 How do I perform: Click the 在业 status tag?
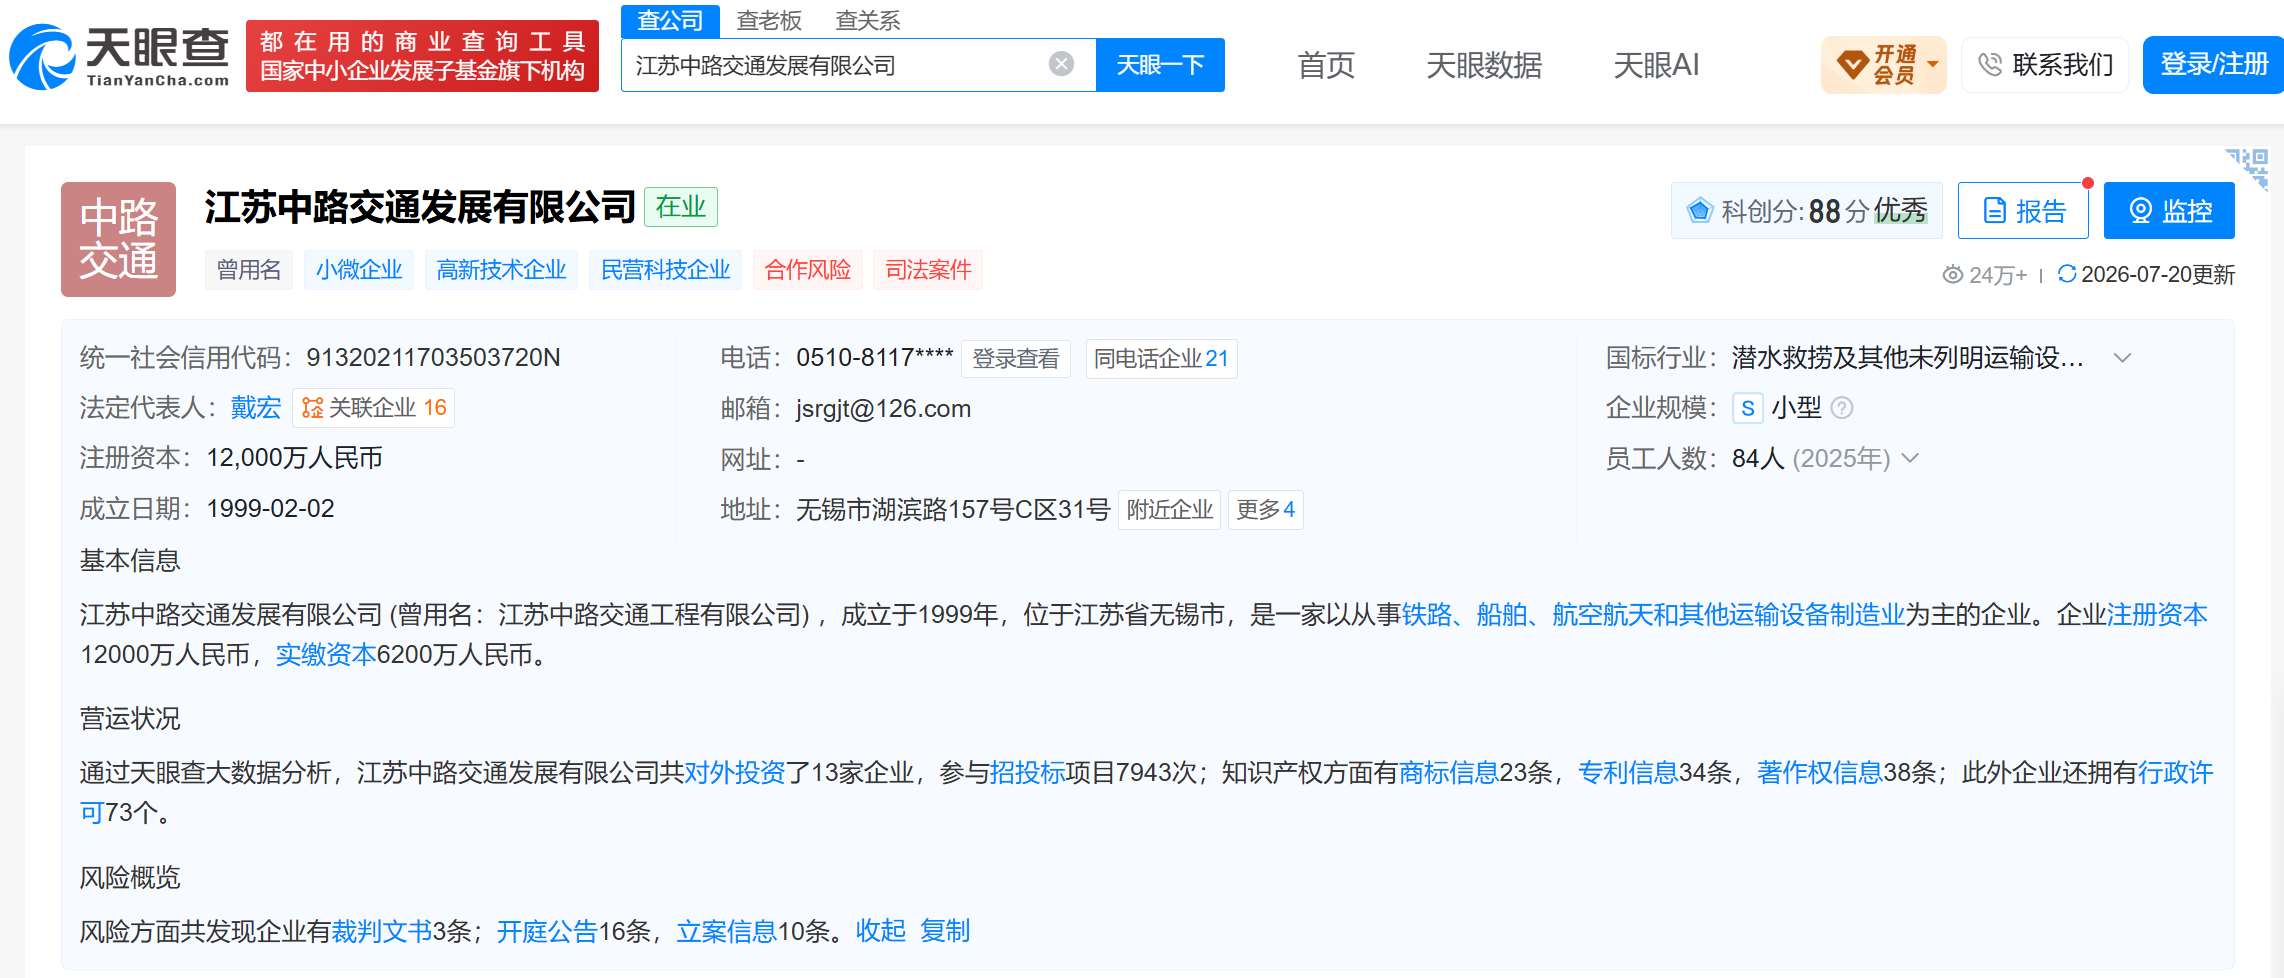681,207
